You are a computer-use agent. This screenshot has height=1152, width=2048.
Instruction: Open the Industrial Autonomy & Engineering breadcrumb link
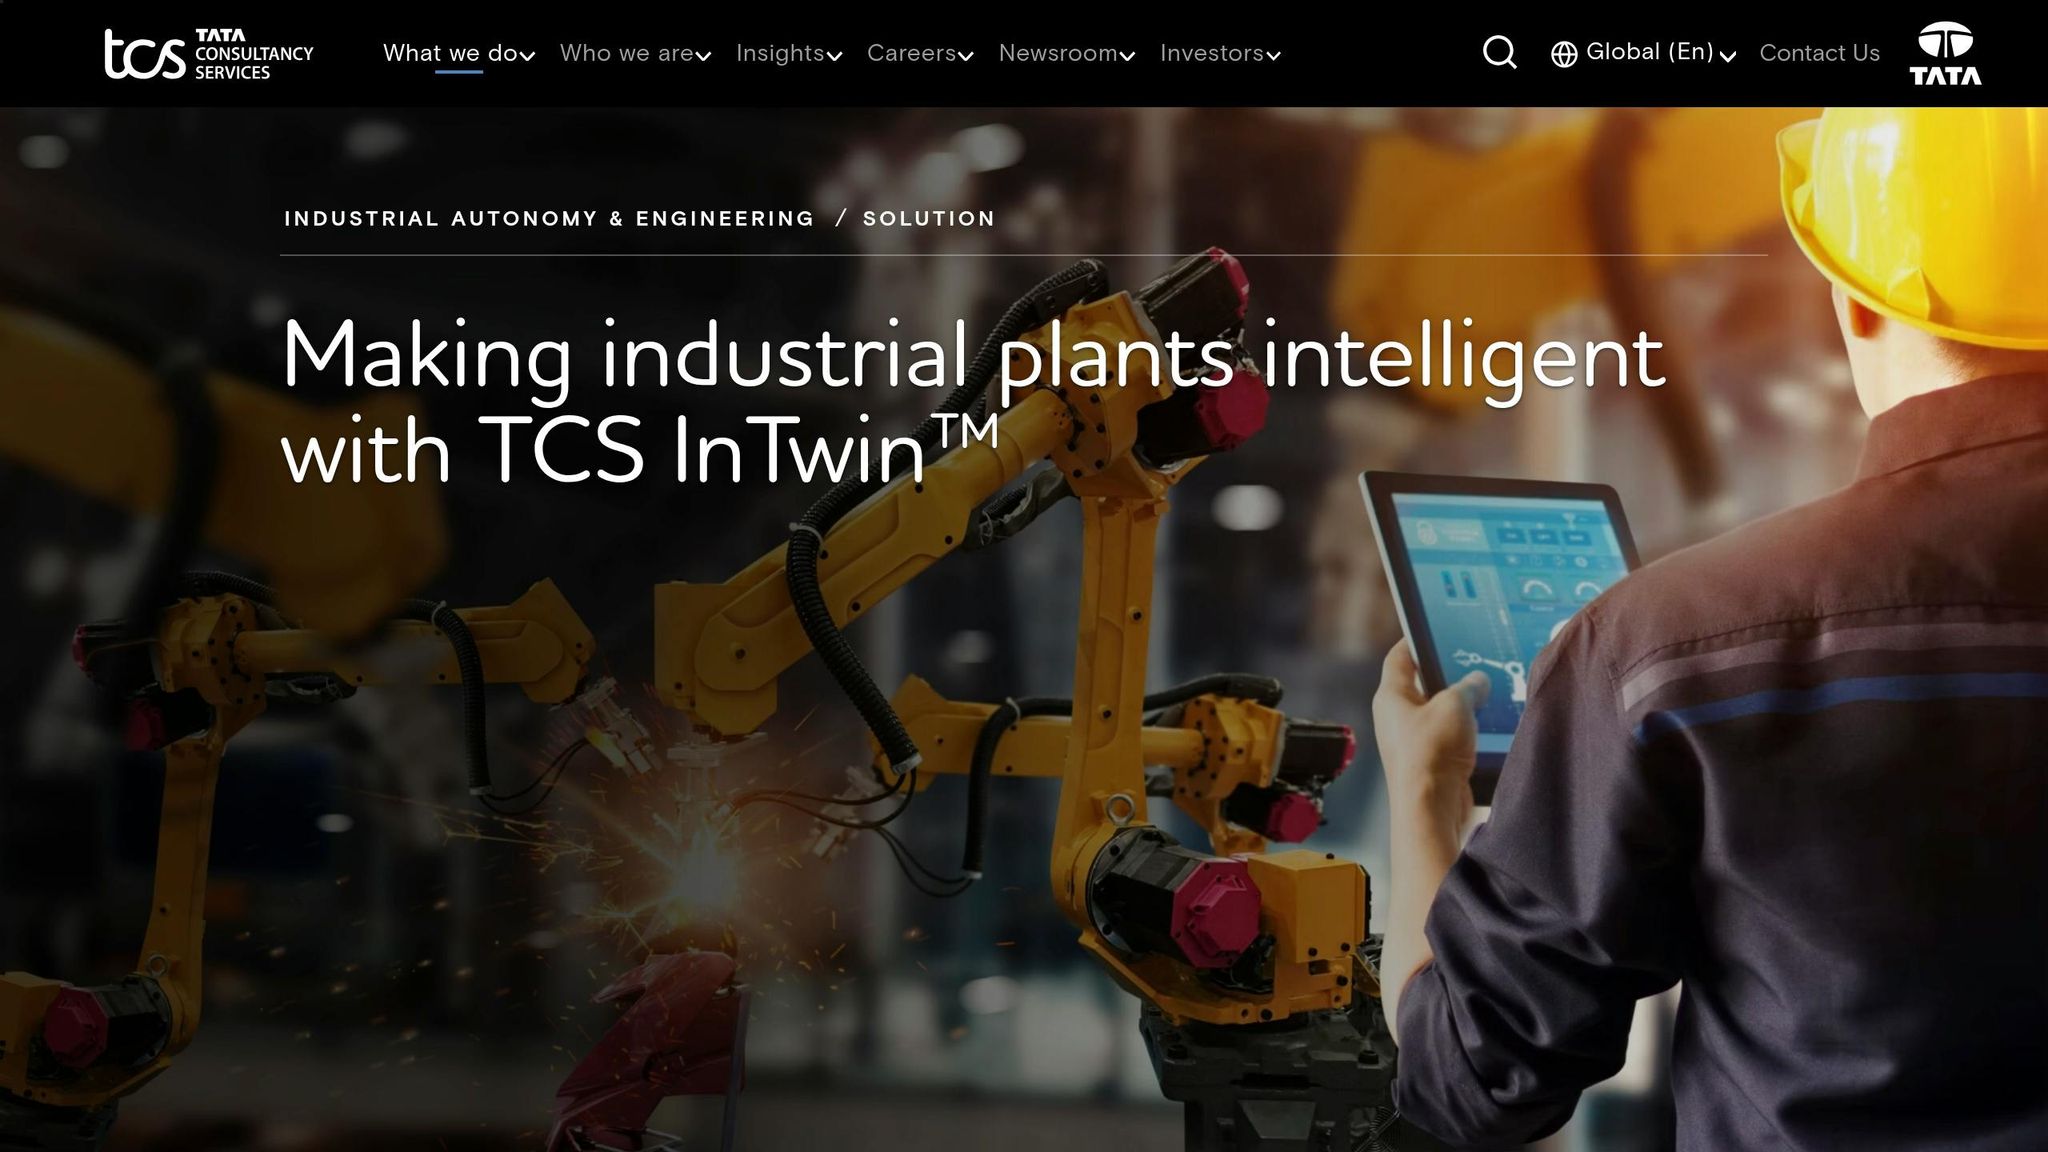[548, 218]
